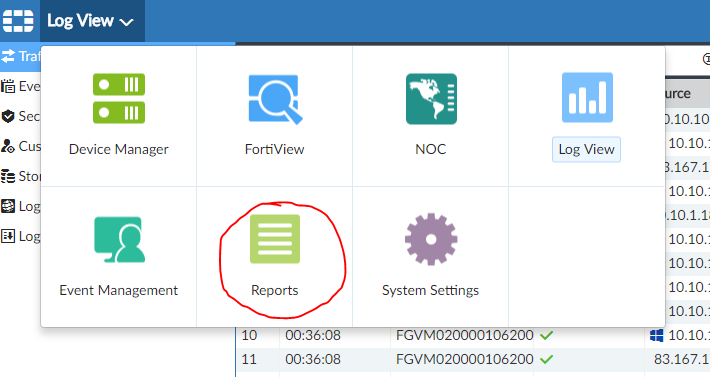710x377 pixels.
Task: Open the System Settings gear icon
Action: point(431,239)
